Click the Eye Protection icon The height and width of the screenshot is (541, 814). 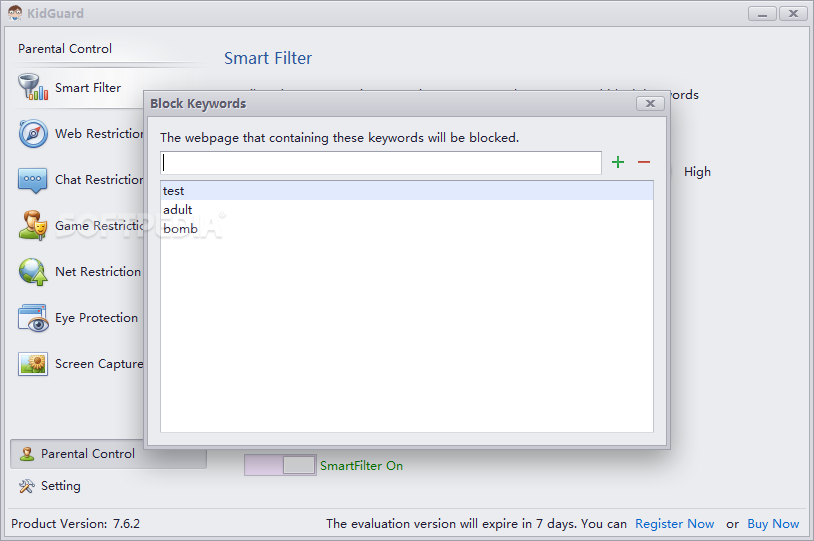(33, 318)
